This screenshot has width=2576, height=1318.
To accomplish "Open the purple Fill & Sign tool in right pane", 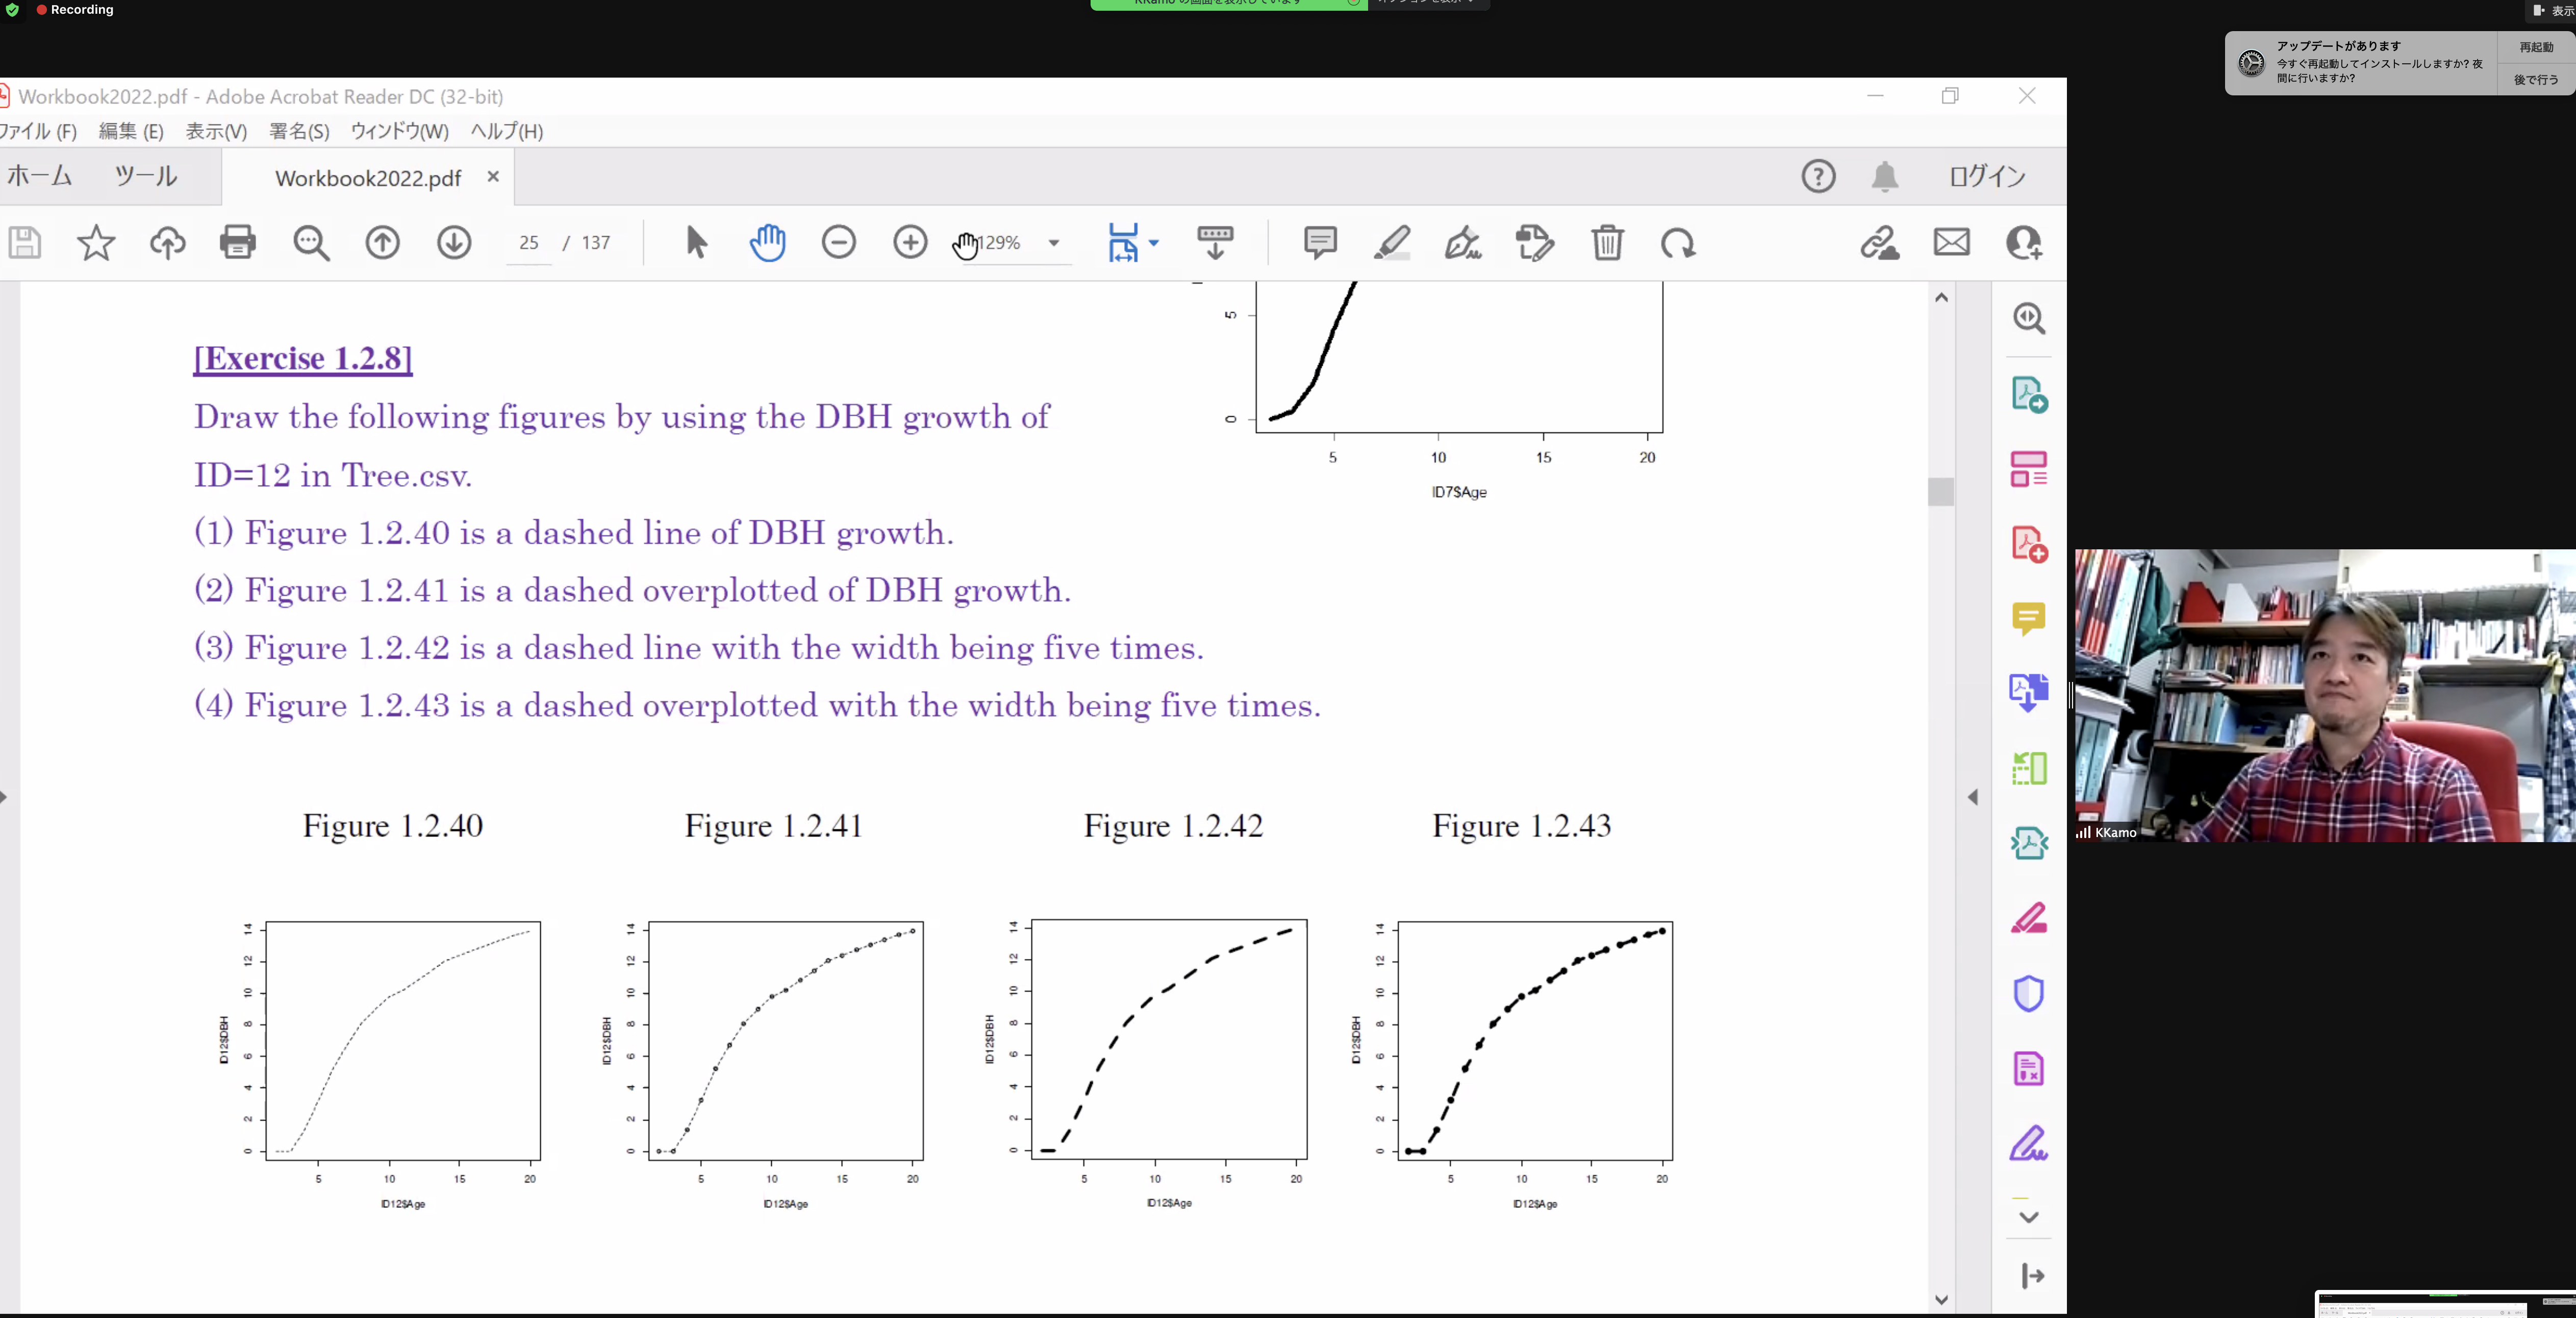I will coord(2029,1143).
